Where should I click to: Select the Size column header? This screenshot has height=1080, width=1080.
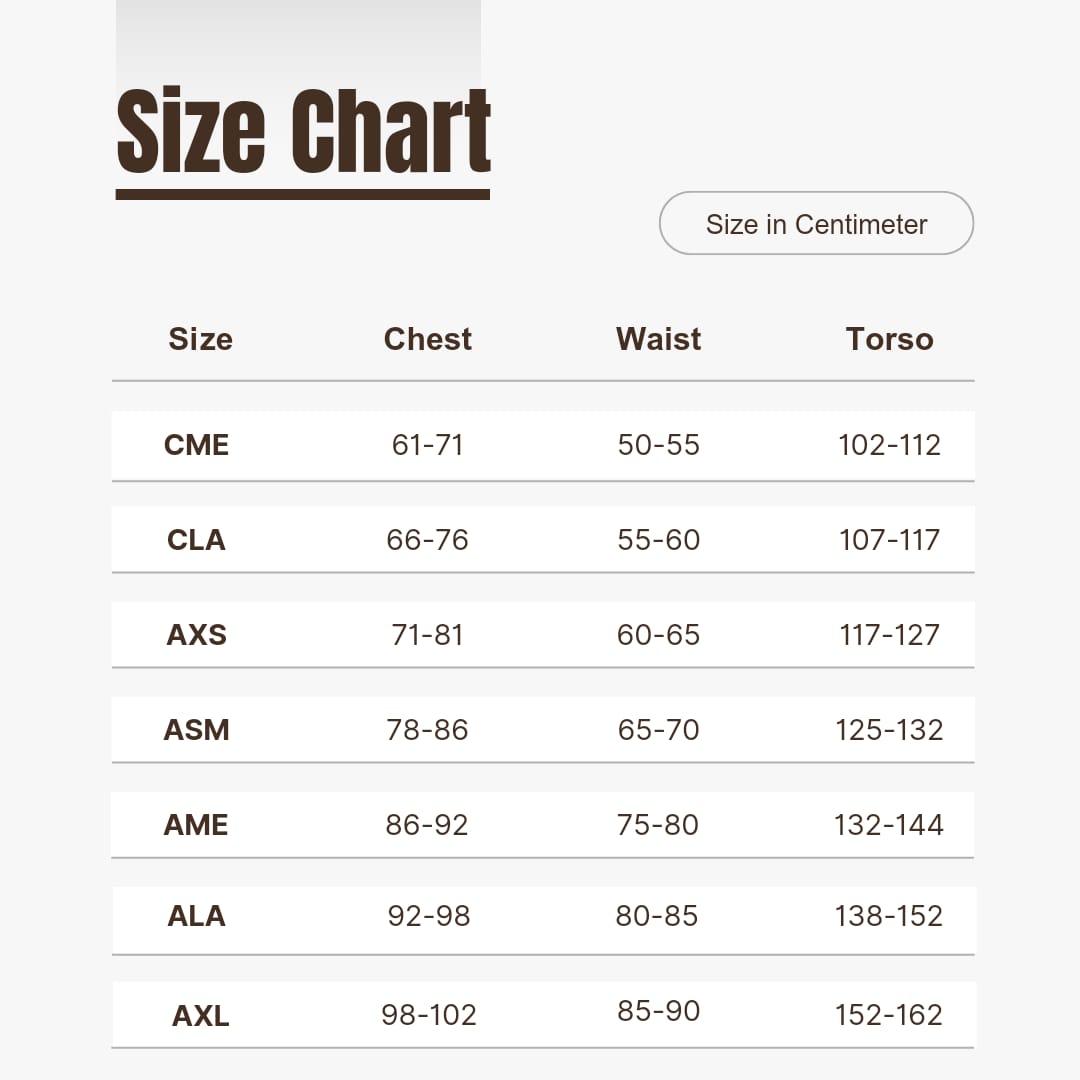[x=200, y=339]
